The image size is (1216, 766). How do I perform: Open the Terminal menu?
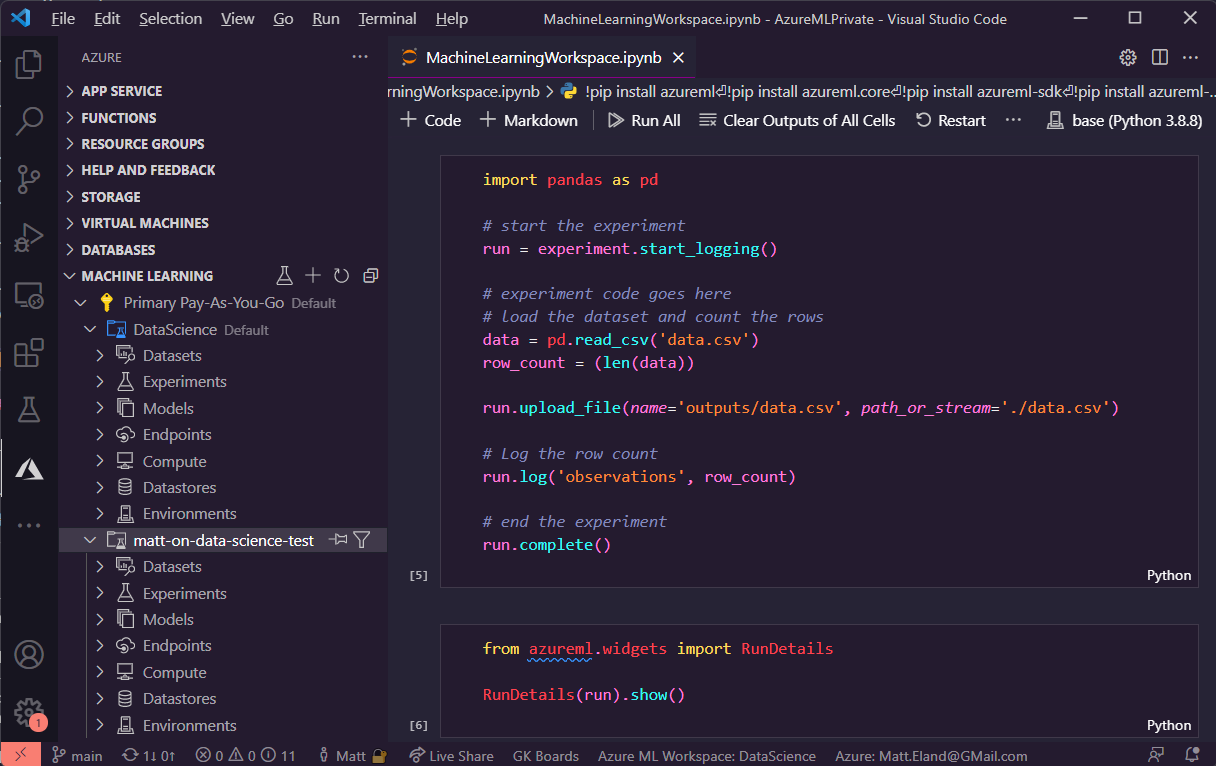[x=386, y=18]
